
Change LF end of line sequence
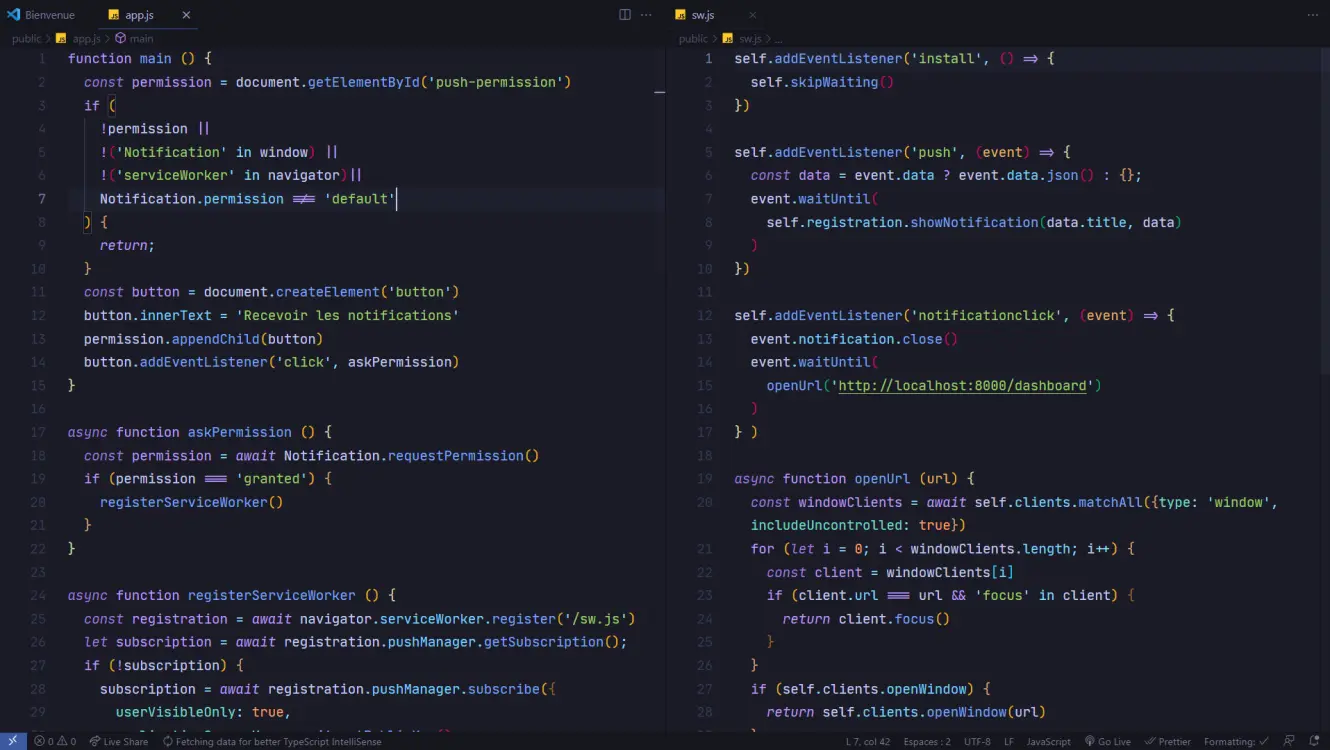(1009, 741)
